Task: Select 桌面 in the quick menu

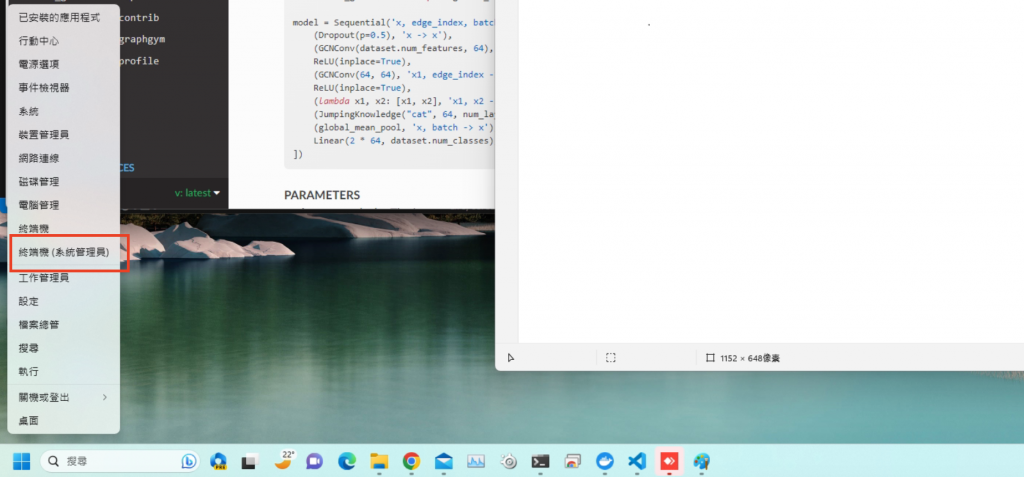Action: click(63, 421)
